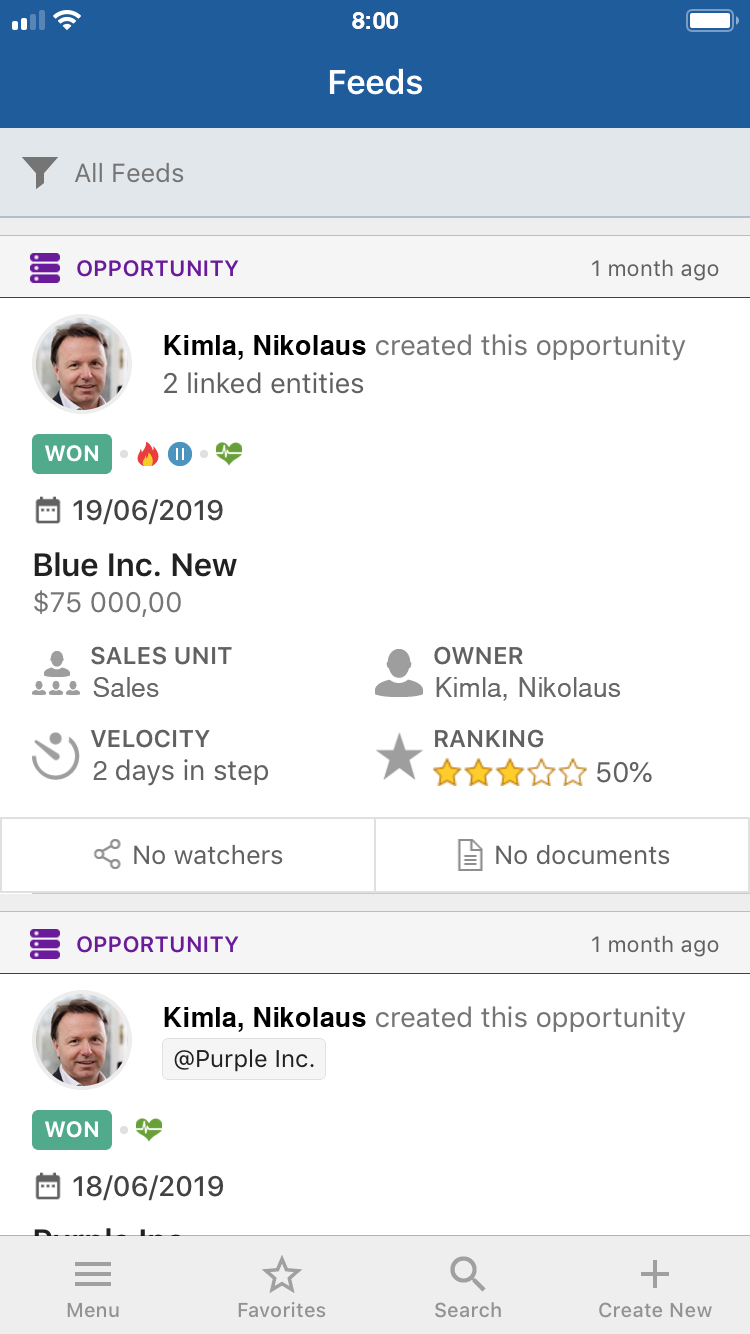750x1334 pixels.
Task: Tap the Sales Unit group icon
Action: 56,673
